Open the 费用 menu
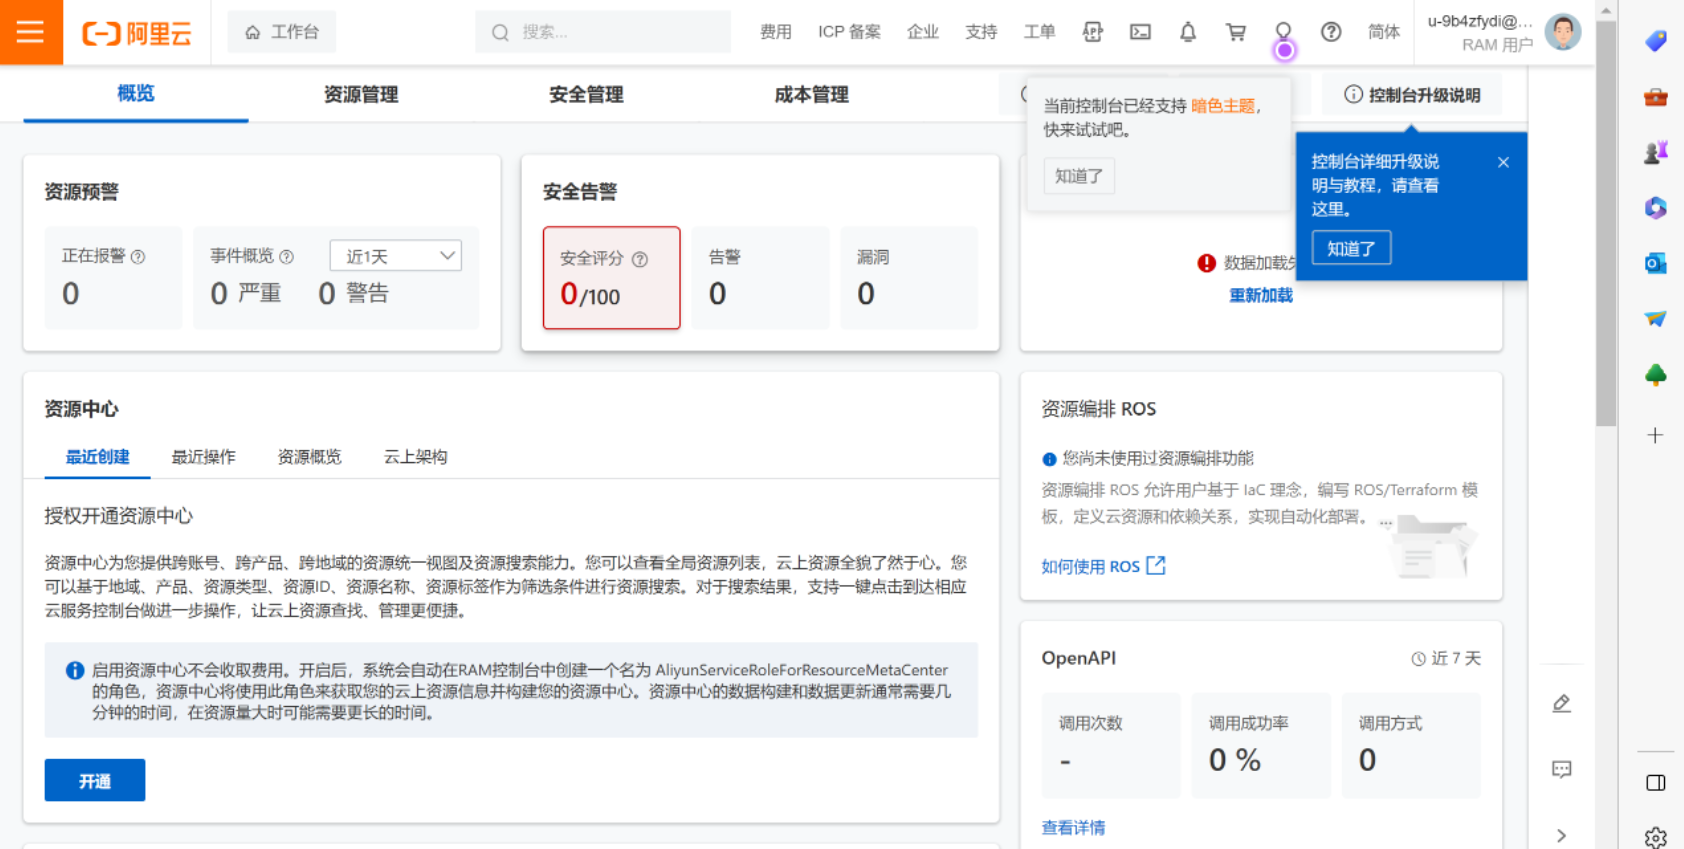This screenshot has height=849, width=1684. (x=776, y=32)
